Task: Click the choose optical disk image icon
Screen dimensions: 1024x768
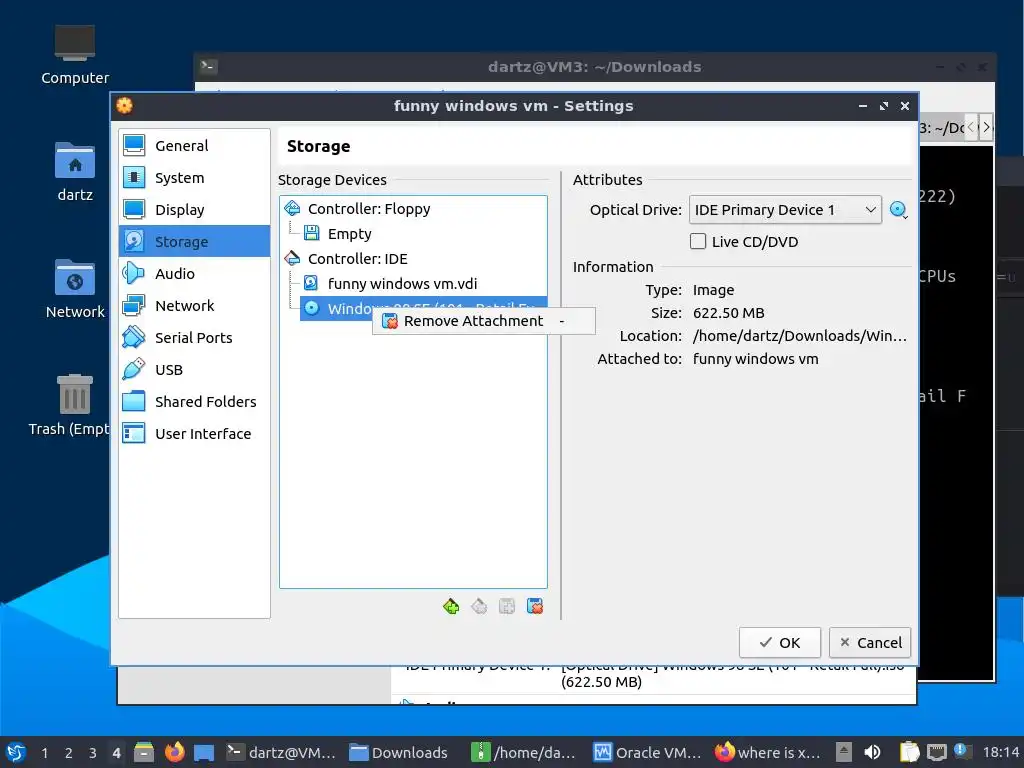Action: coord(899,210)
